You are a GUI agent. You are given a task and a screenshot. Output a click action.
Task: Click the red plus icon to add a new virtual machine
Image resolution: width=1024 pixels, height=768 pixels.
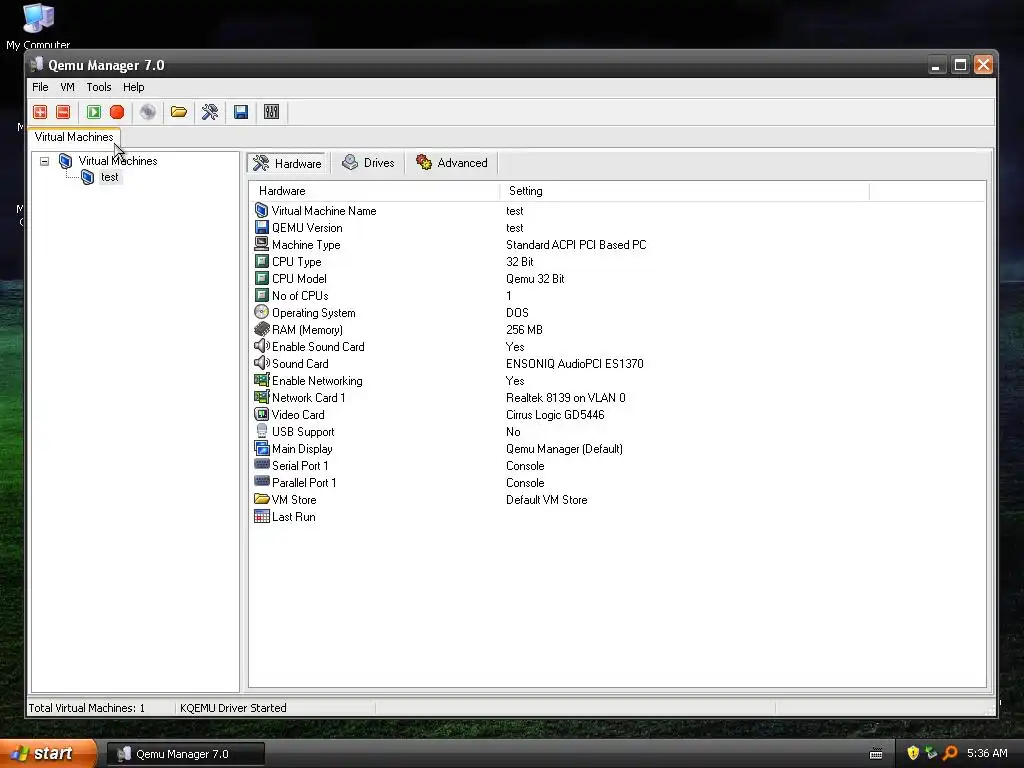point(40,112)
